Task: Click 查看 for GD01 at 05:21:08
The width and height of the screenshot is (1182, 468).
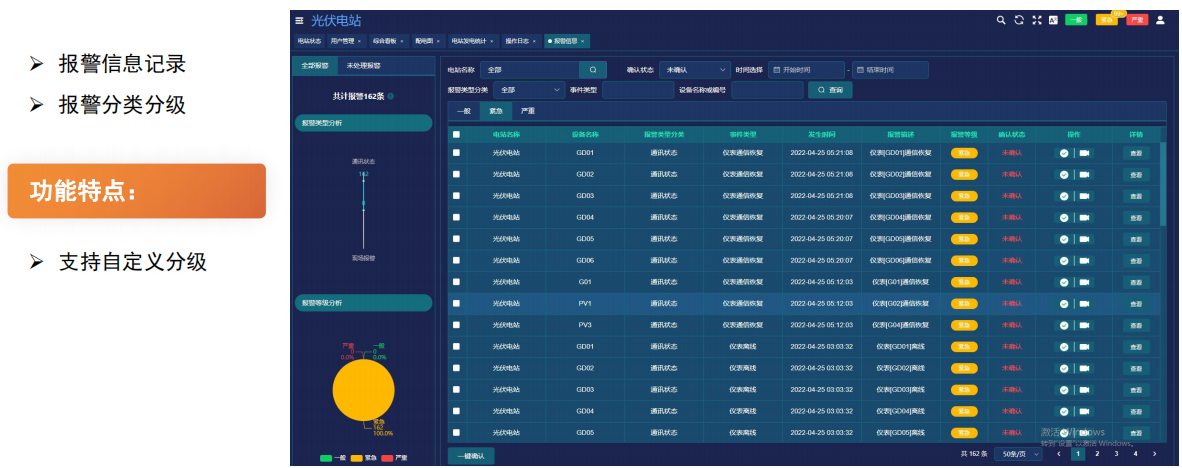Action: (x=1136, y=153)
